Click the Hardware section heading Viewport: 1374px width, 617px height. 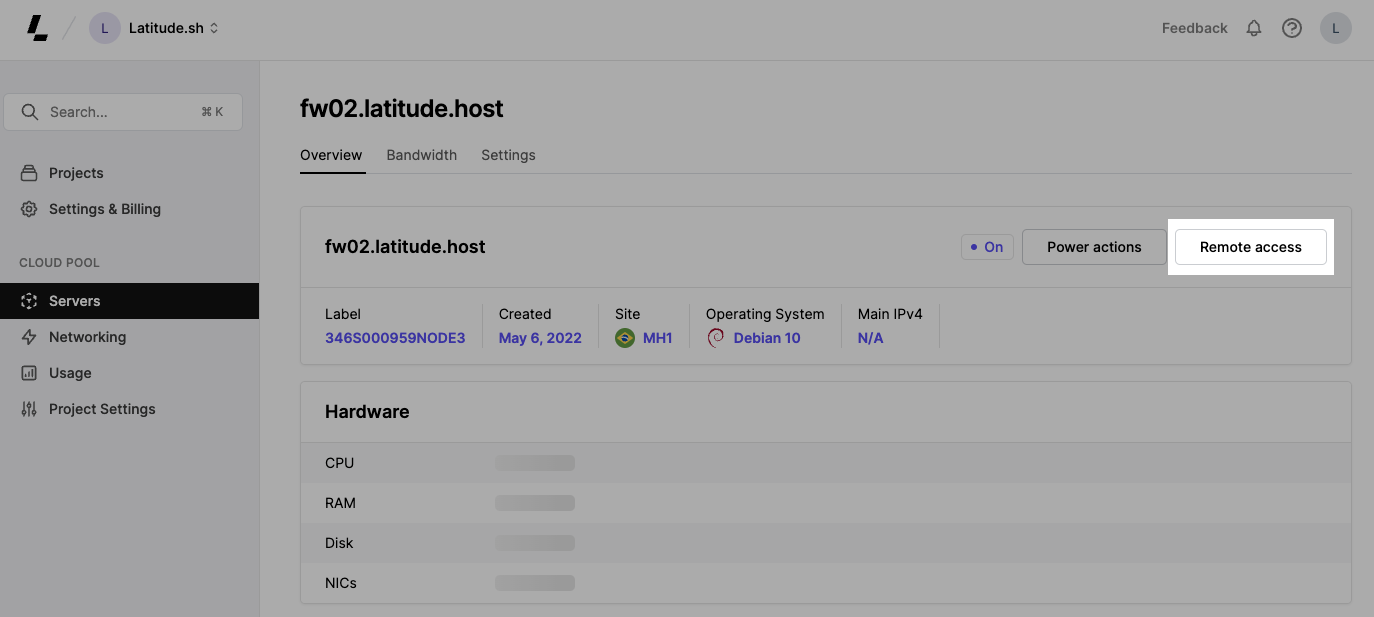[367, 412]
